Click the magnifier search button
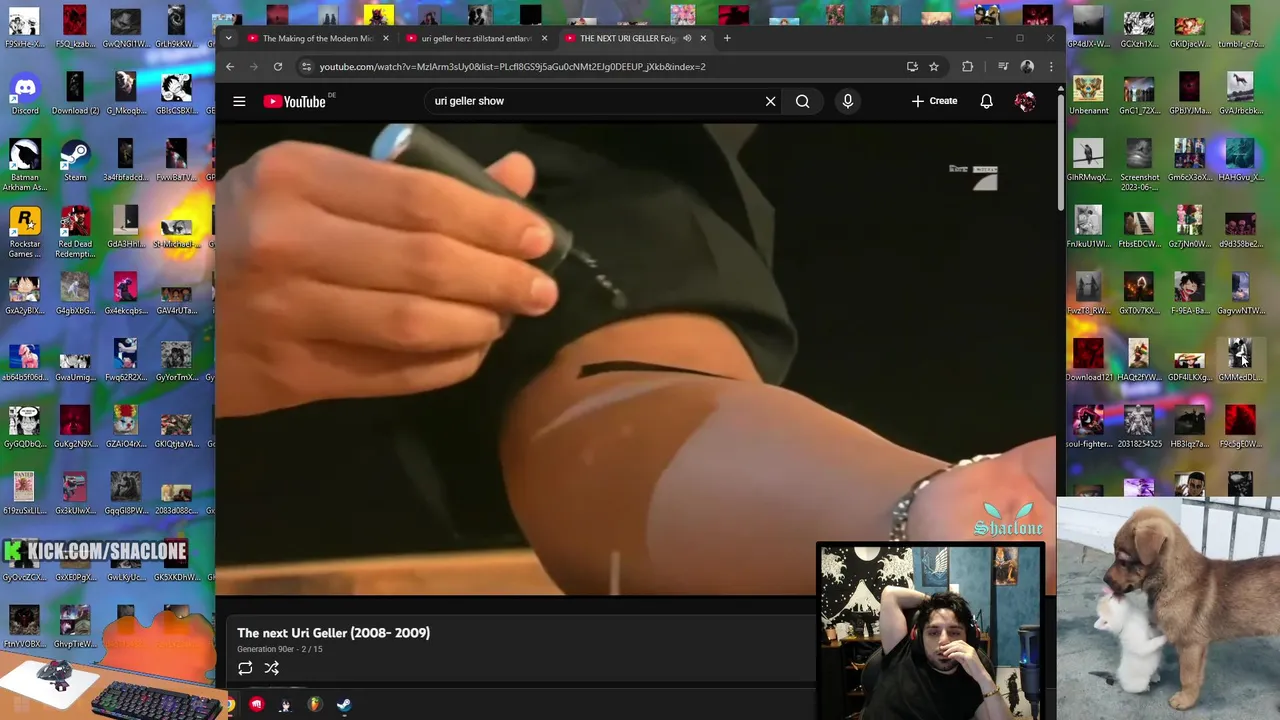Image resolution: width=1280 pixels, height=720 pixels. (802, 101)
